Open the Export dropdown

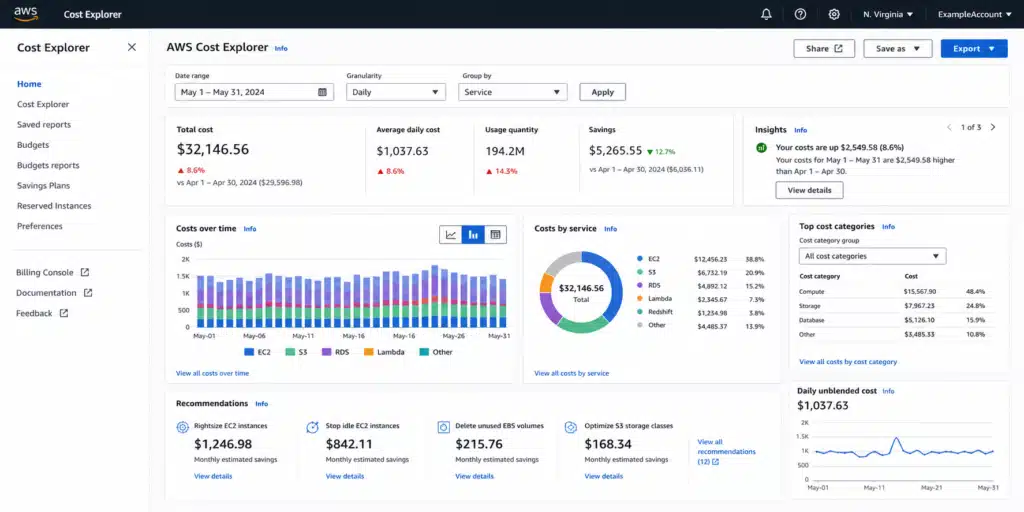(974, 48)
